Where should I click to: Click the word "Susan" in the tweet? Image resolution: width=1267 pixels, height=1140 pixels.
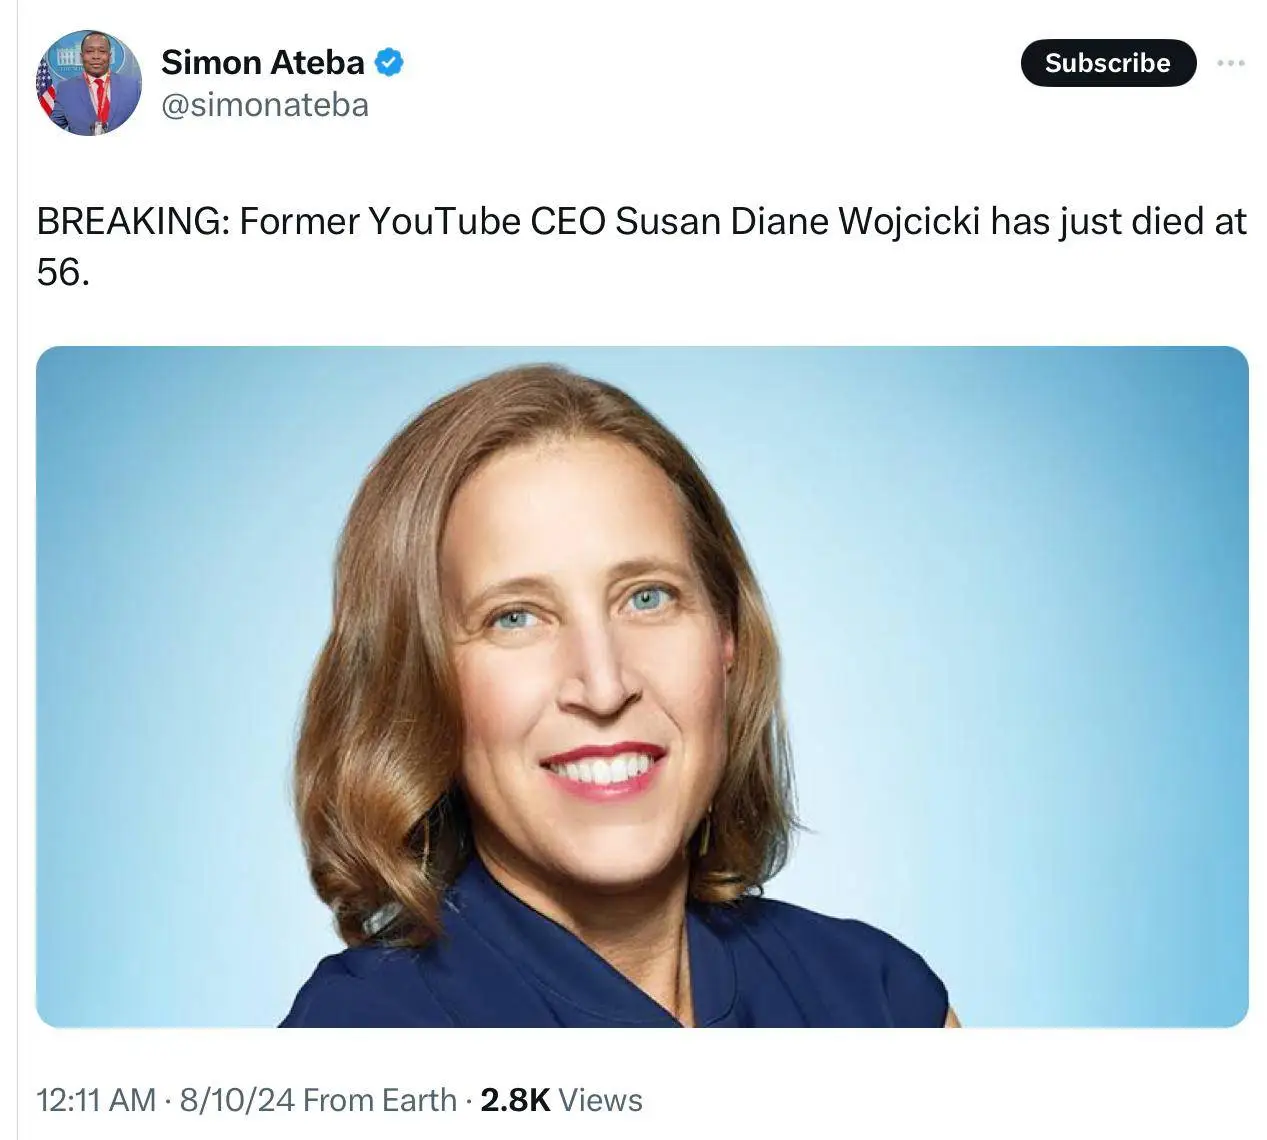pos(667,221)
